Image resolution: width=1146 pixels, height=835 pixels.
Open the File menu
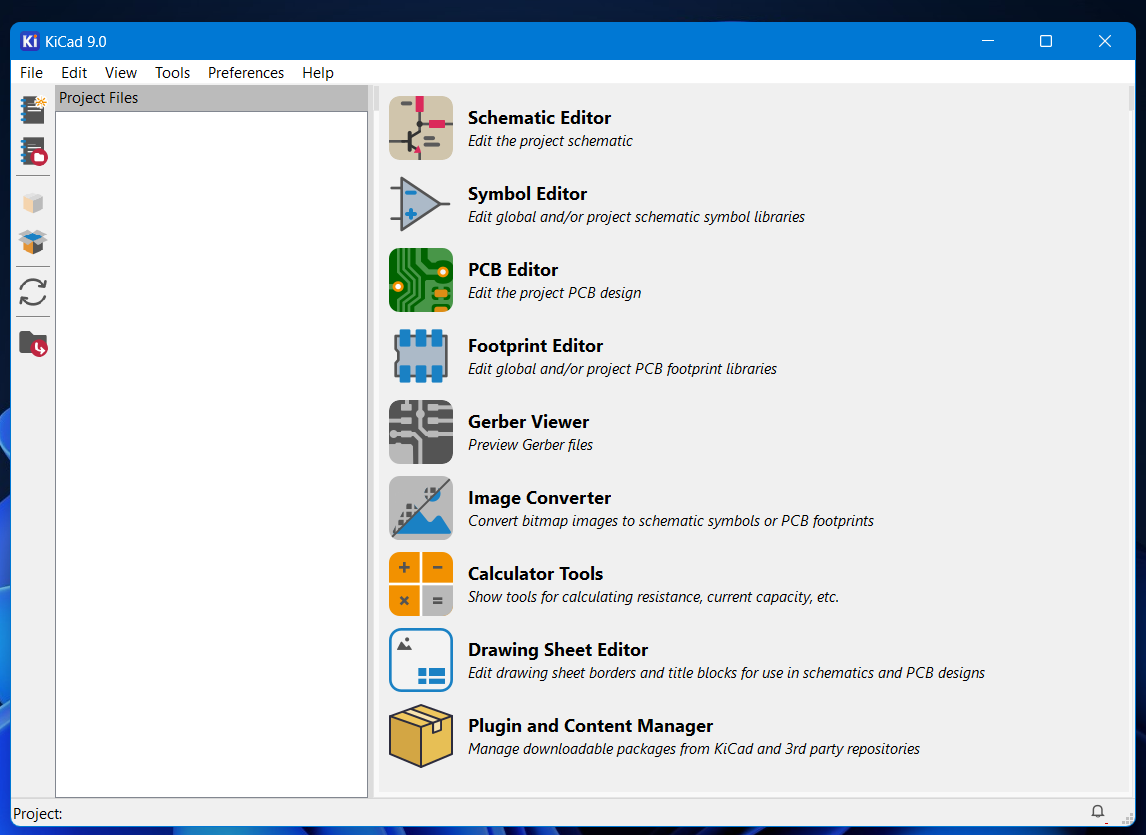31,72
